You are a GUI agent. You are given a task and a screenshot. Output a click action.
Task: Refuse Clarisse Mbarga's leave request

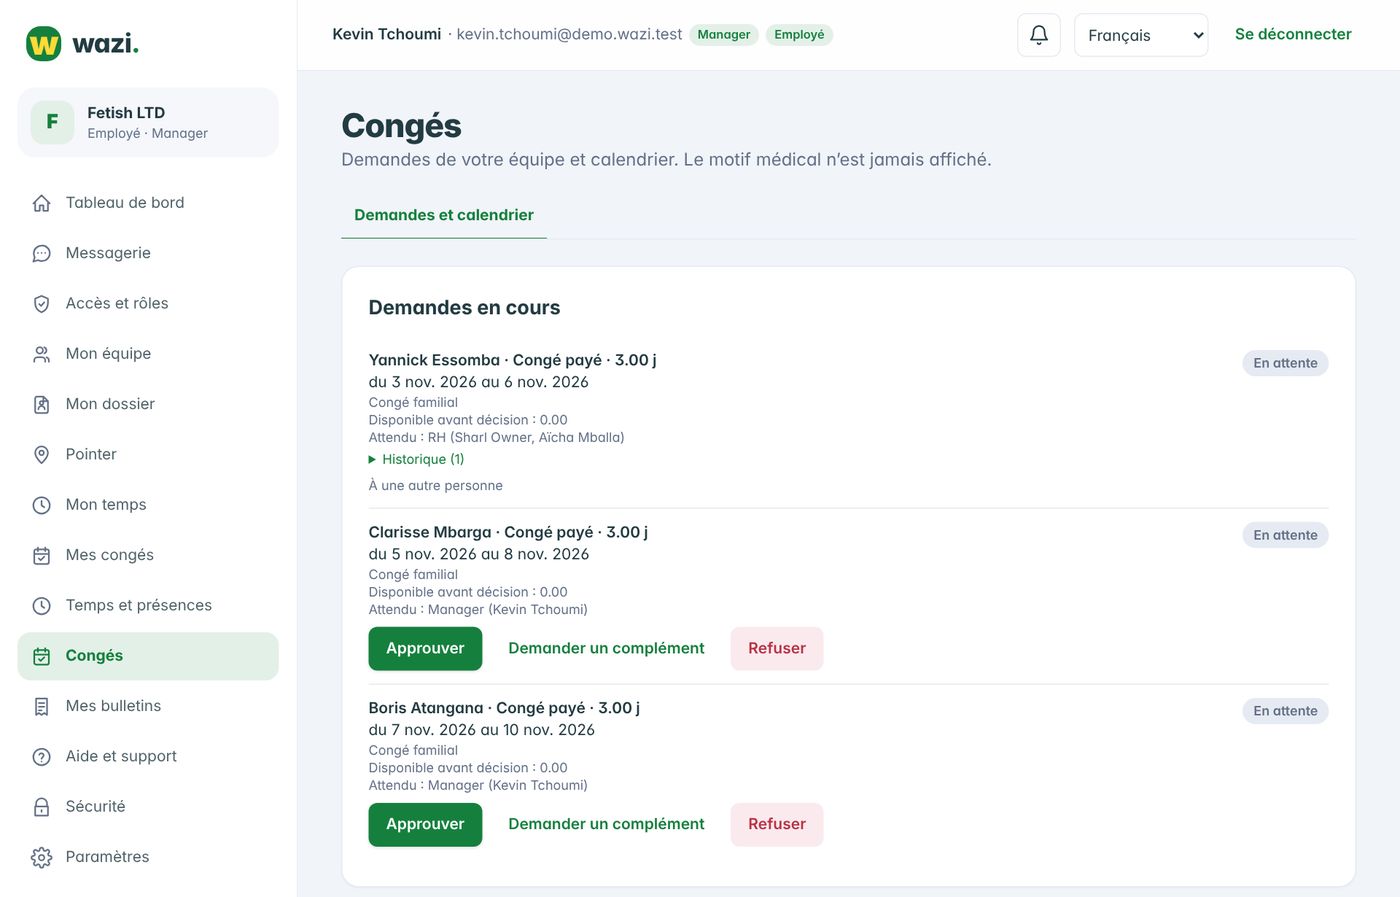coord(777,648)
